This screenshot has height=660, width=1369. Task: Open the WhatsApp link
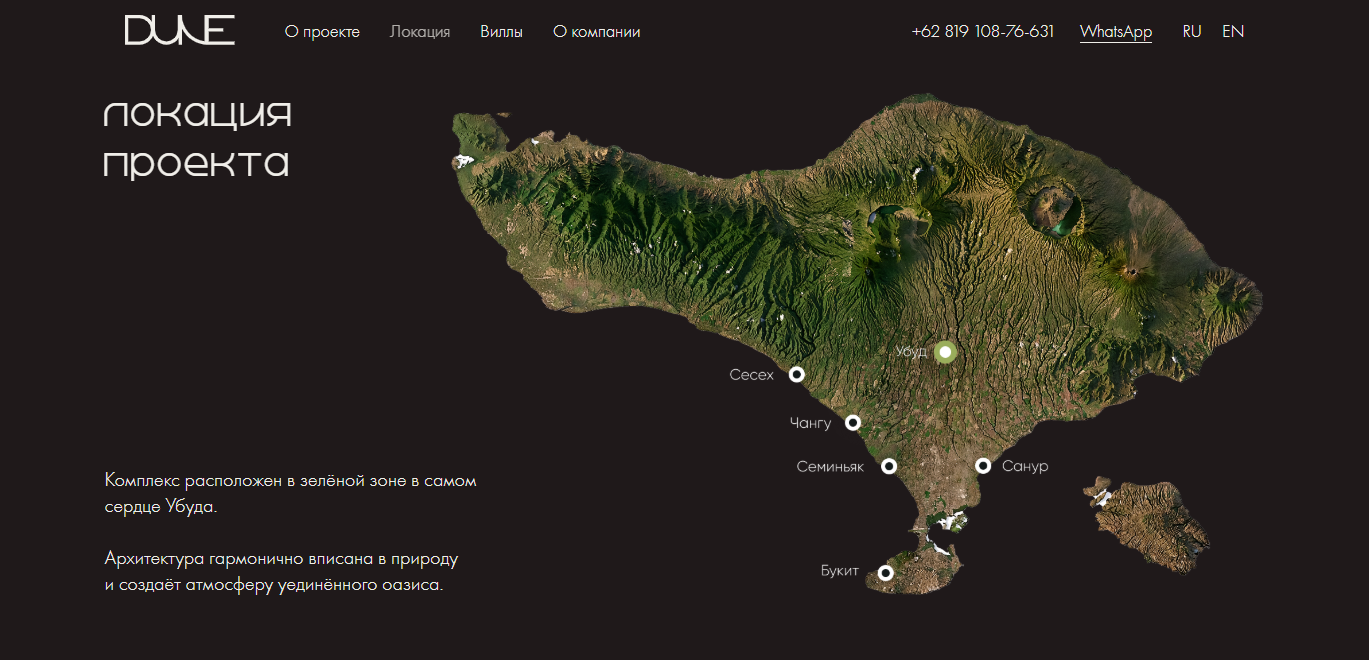(x=1116, y=32)
